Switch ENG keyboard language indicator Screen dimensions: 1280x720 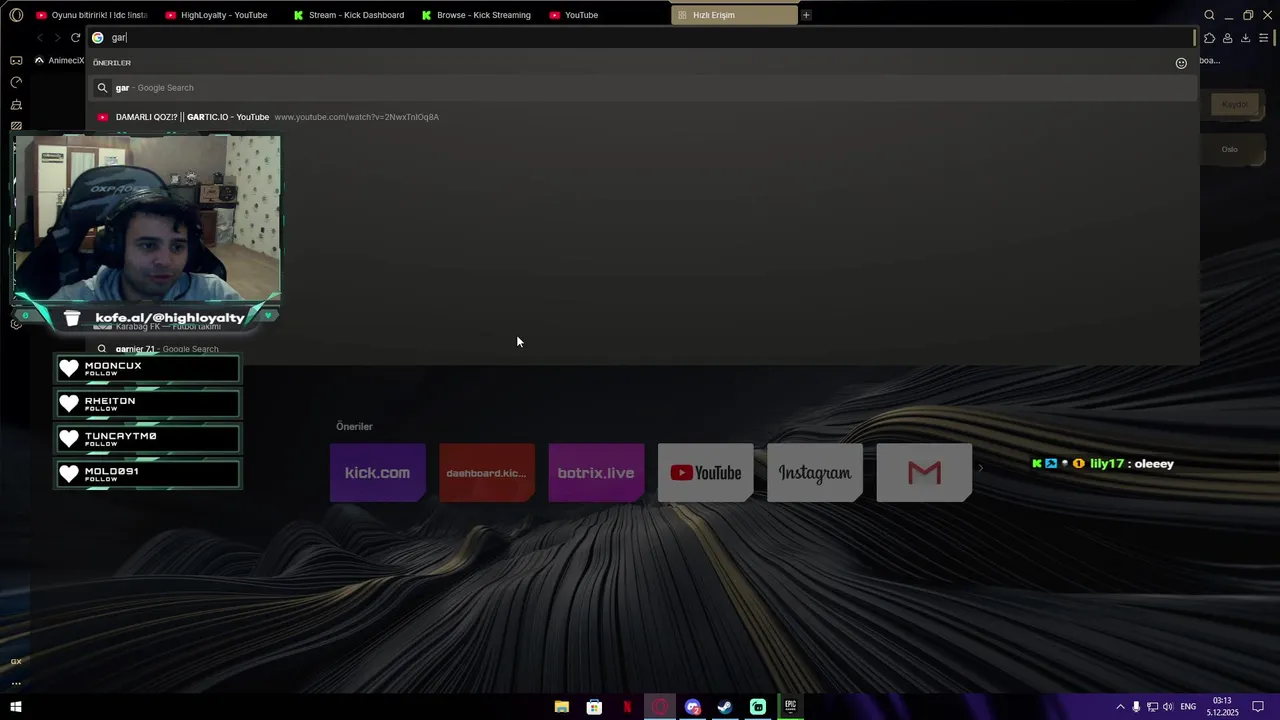click(x=1188, y=707)
